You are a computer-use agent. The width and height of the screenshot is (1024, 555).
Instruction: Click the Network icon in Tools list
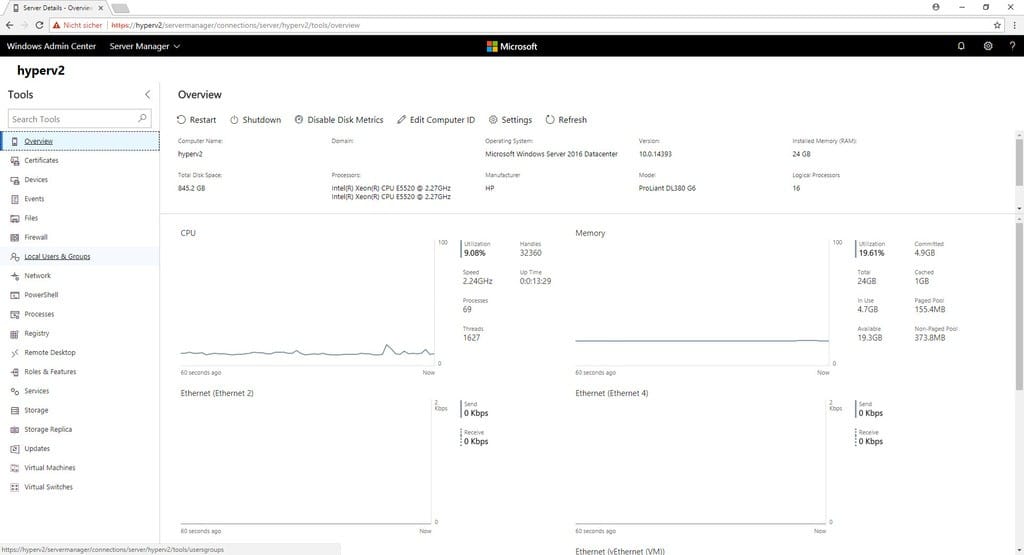(14, 276)
